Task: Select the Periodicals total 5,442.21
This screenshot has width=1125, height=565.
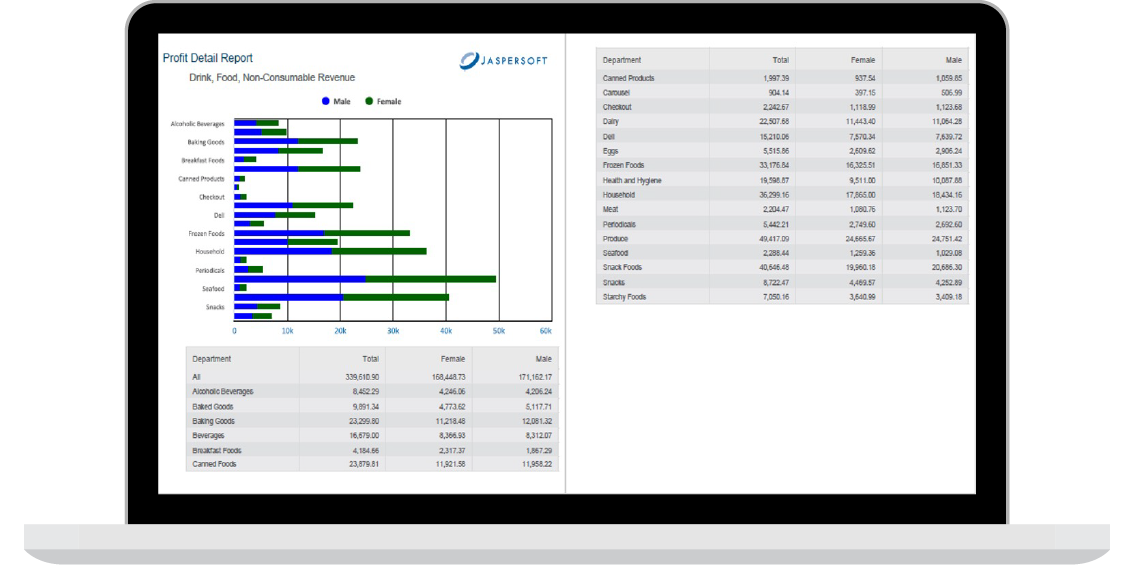Action: pos(776,225)
